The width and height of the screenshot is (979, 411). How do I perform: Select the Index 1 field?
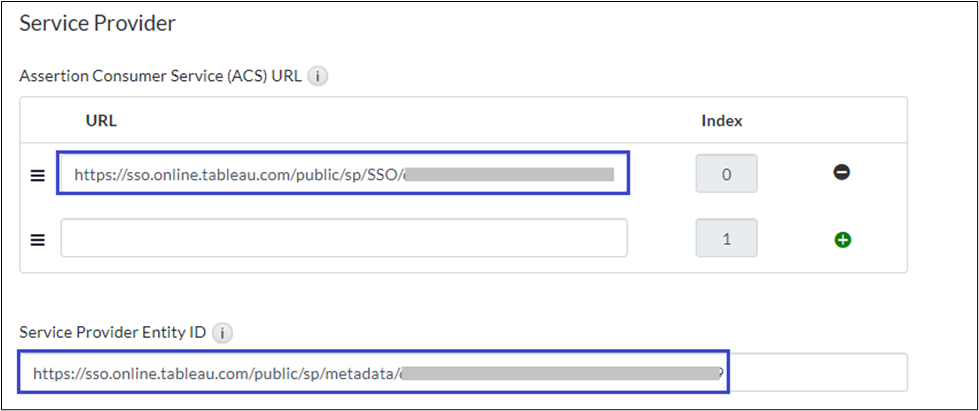[x=727, y=239]
